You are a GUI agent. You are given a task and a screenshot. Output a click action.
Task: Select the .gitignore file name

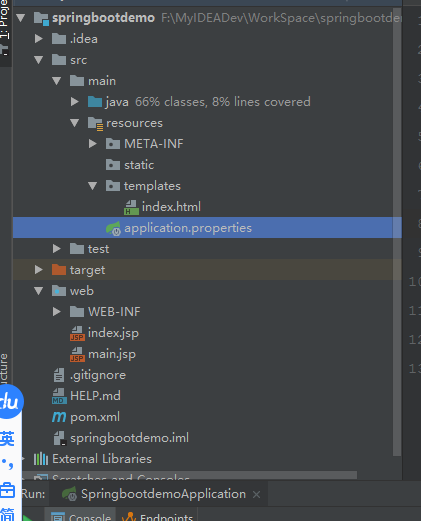pos(98,376)
